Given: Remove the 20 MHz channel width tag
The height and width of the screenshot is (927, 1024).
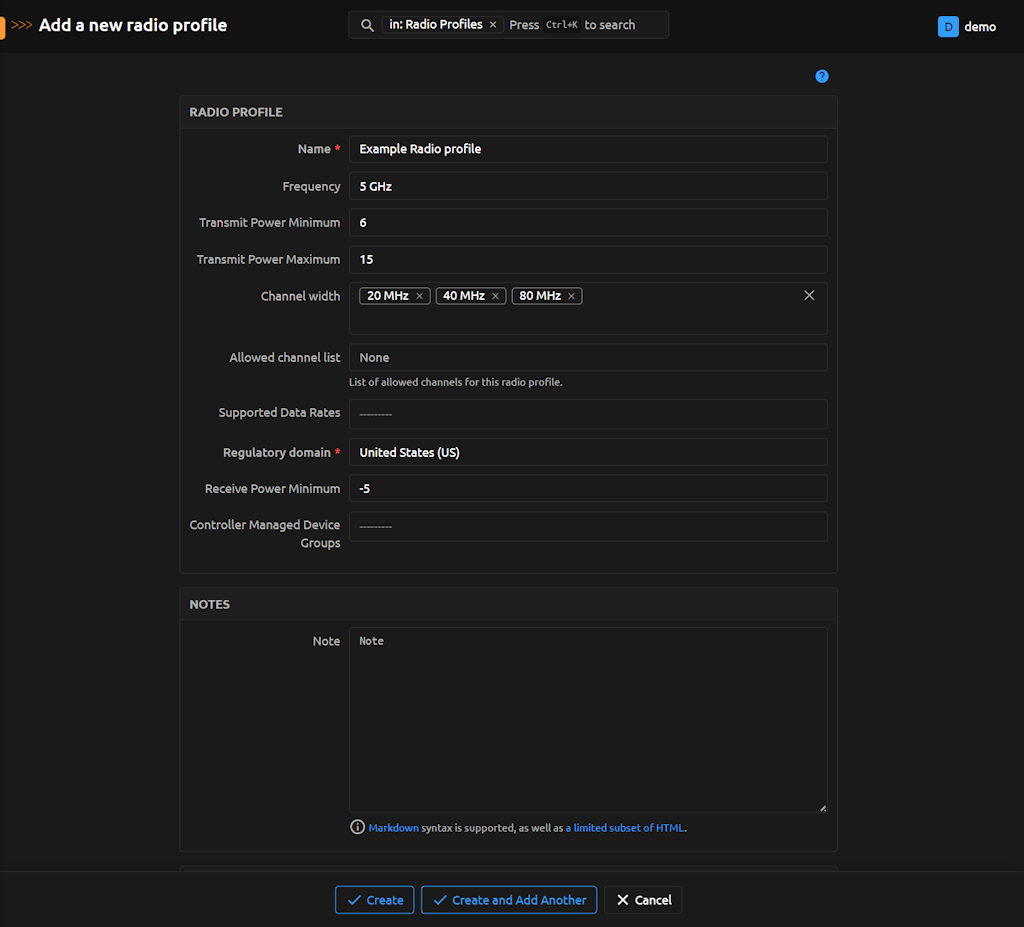Looking at the screenshot, I should point(420,296).
